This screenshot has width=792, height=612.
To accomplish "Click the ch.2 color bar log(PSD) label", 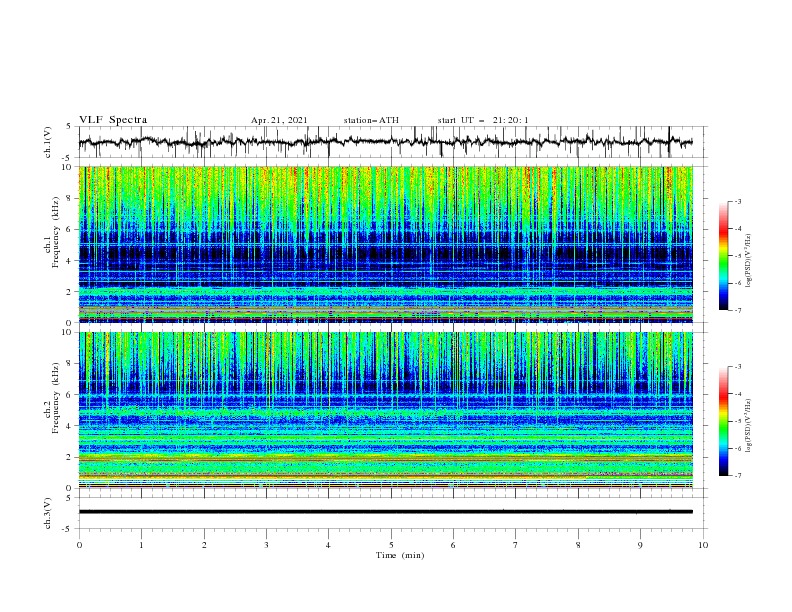I will tap(750, 426).
